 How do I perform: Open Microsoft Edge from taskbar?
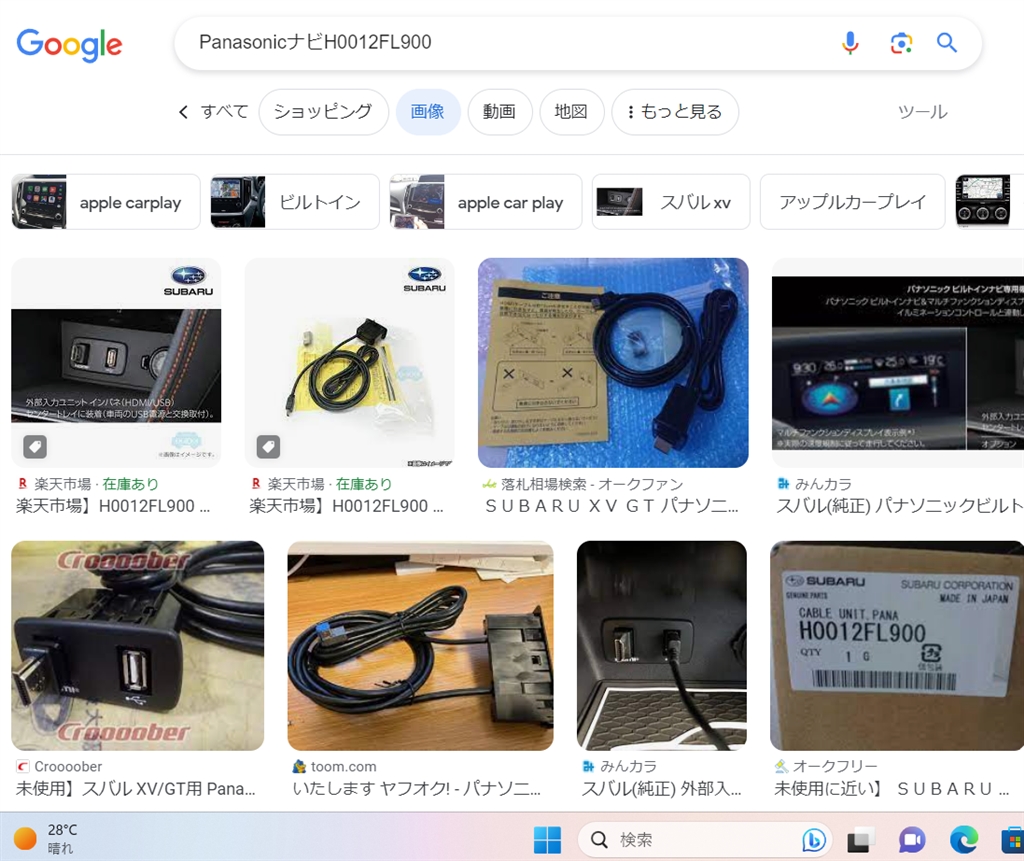pos(964,840)
